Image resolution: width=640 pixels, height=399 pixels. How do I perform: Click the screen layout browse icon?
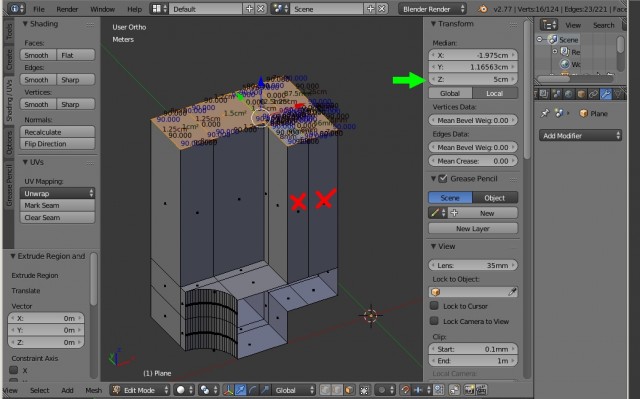158,9
